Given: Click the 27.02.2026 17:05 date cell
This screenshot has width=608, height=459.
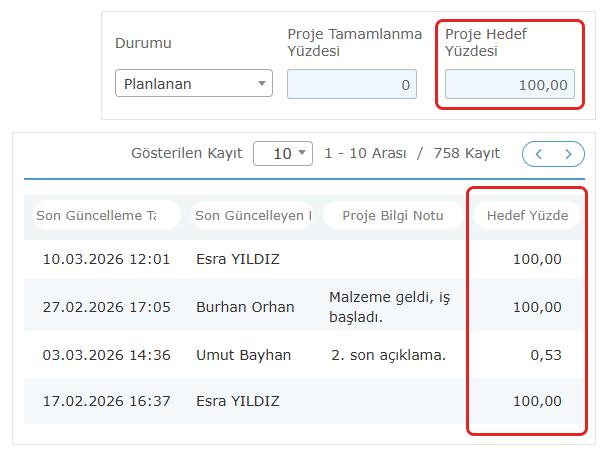Looking at the screenshot, I should pos(106,307).
